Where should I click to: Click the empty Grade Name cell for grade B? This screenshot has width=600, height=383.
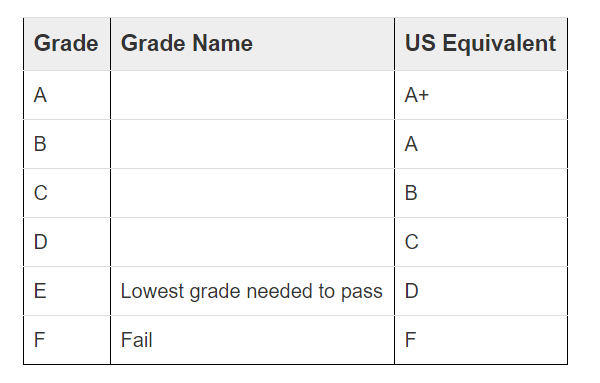(253, 144)
